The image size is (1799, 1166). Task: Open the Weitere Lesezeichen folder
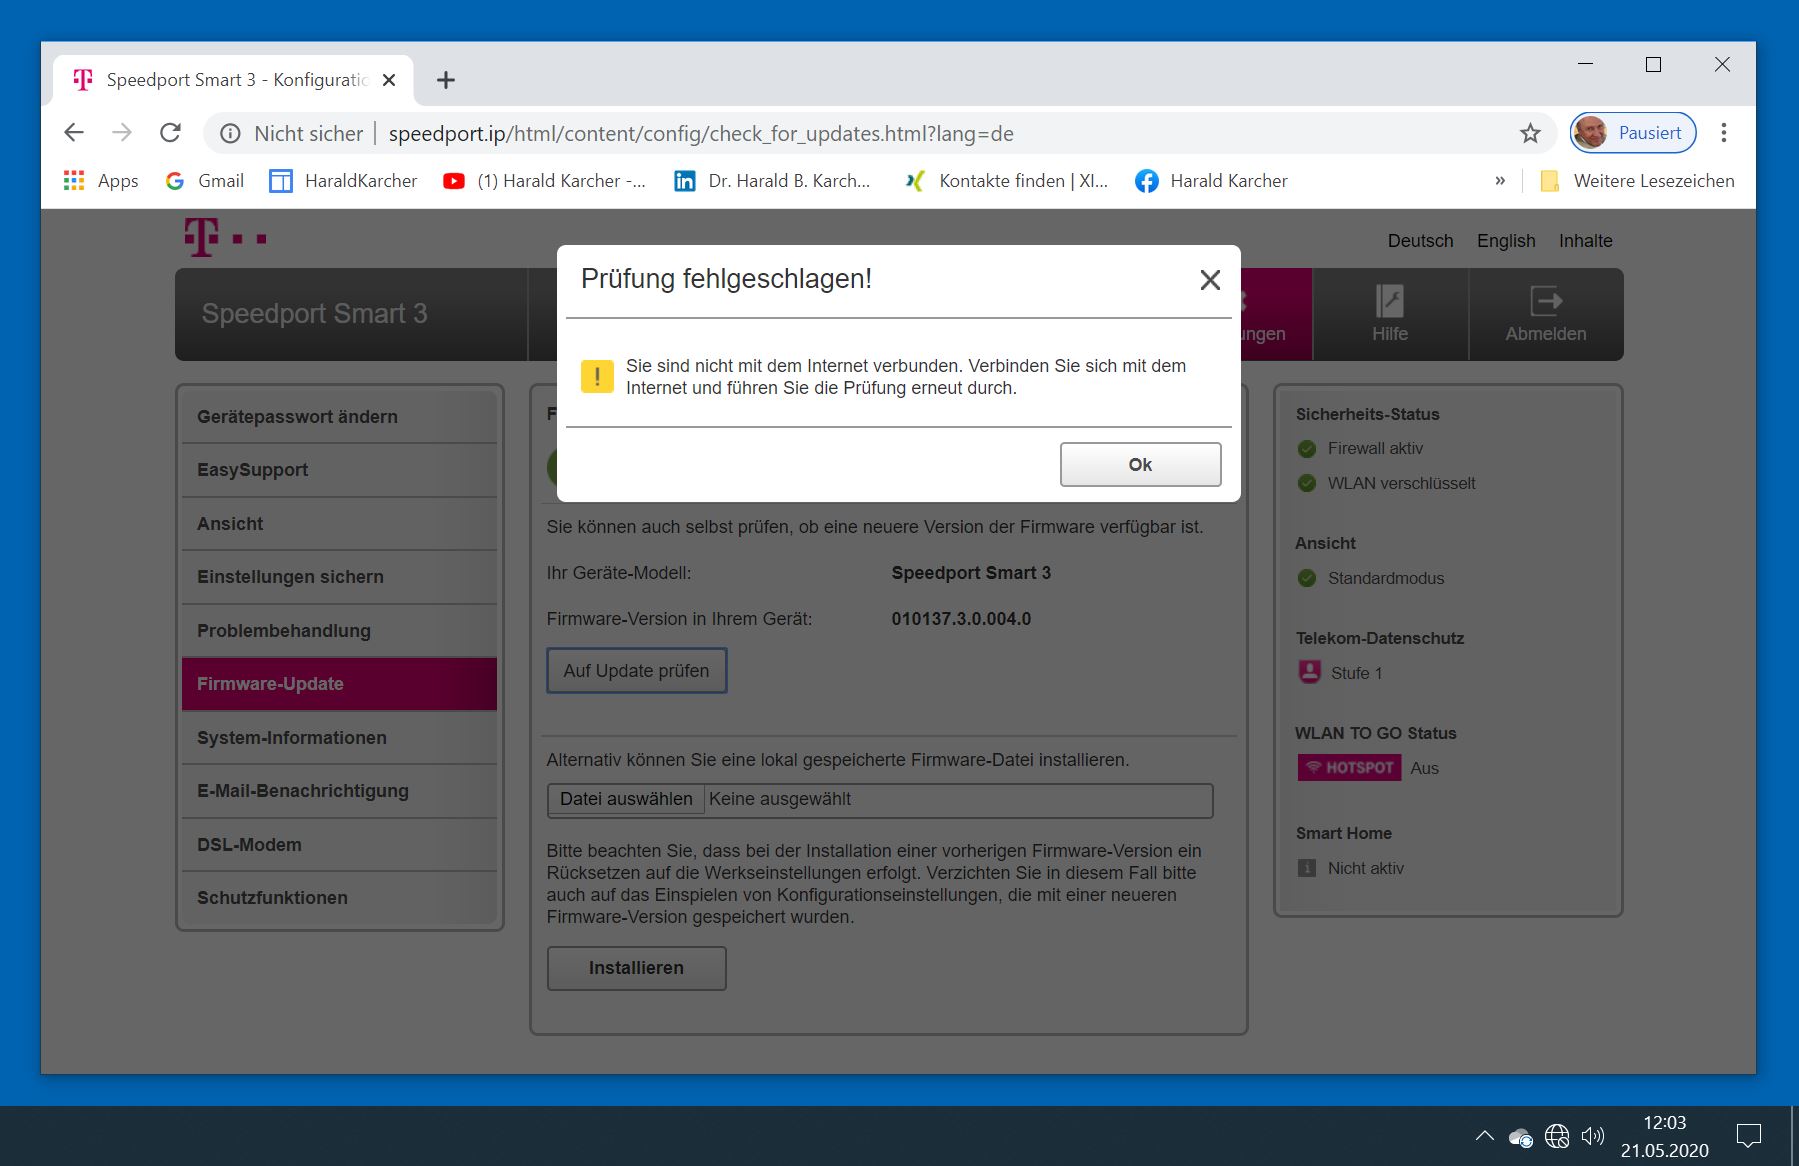[1638, 181]
